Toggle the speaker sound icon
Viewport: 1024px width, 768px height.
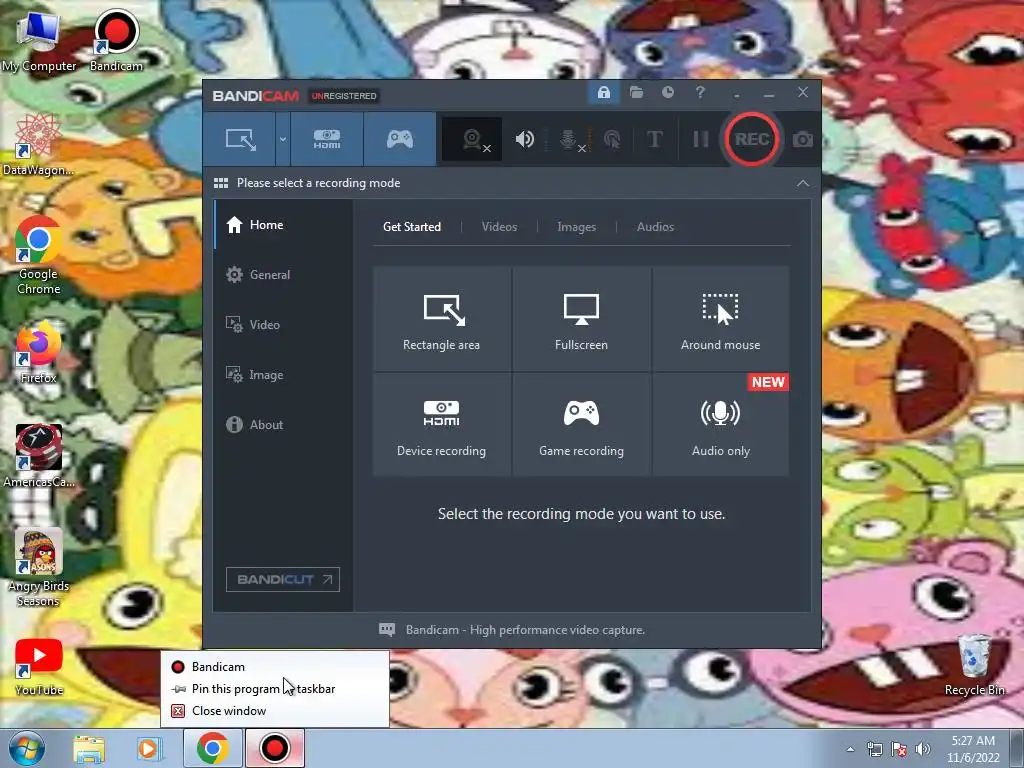coord(524,139)
